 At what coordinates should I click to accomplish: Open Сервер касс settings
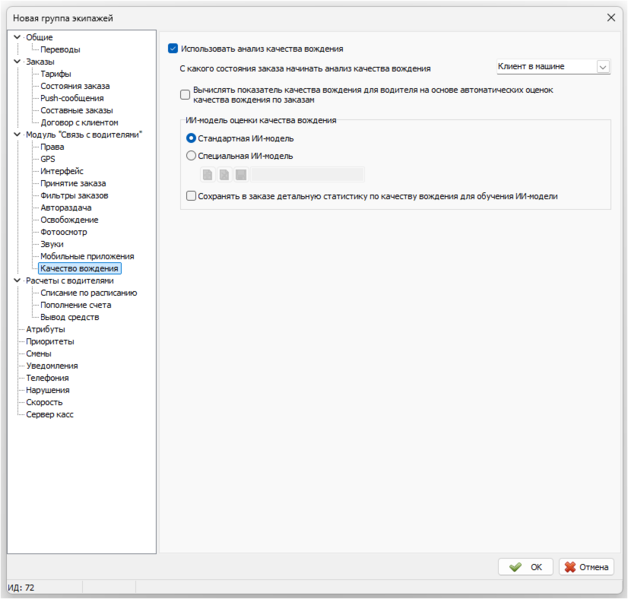[50, 414]
